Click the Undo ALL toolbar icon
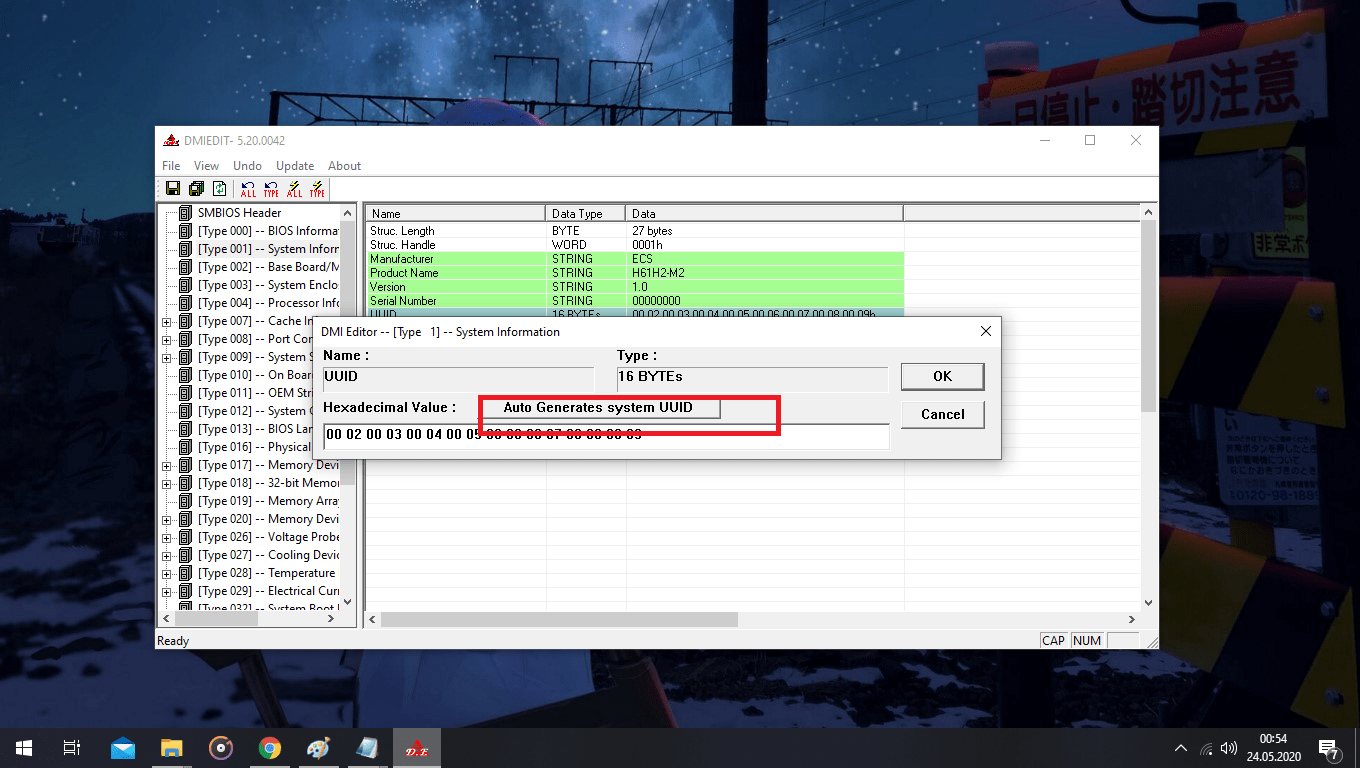The height and width of the screenshot is (768, 1360). pyautogui.click(x=248, y=189)
